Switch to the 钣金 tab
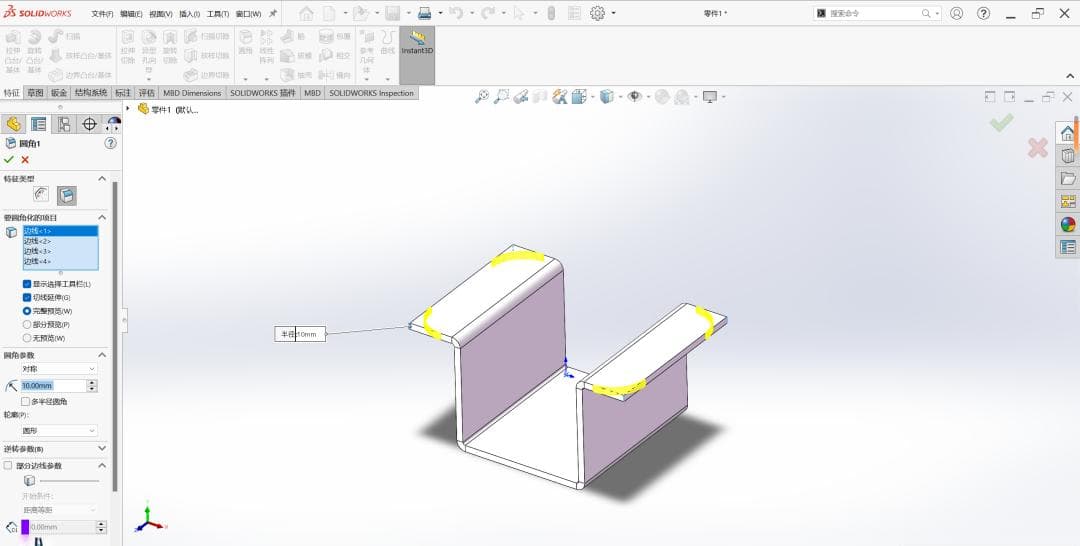Viewport: 1080px width, 546px height. 59,93
